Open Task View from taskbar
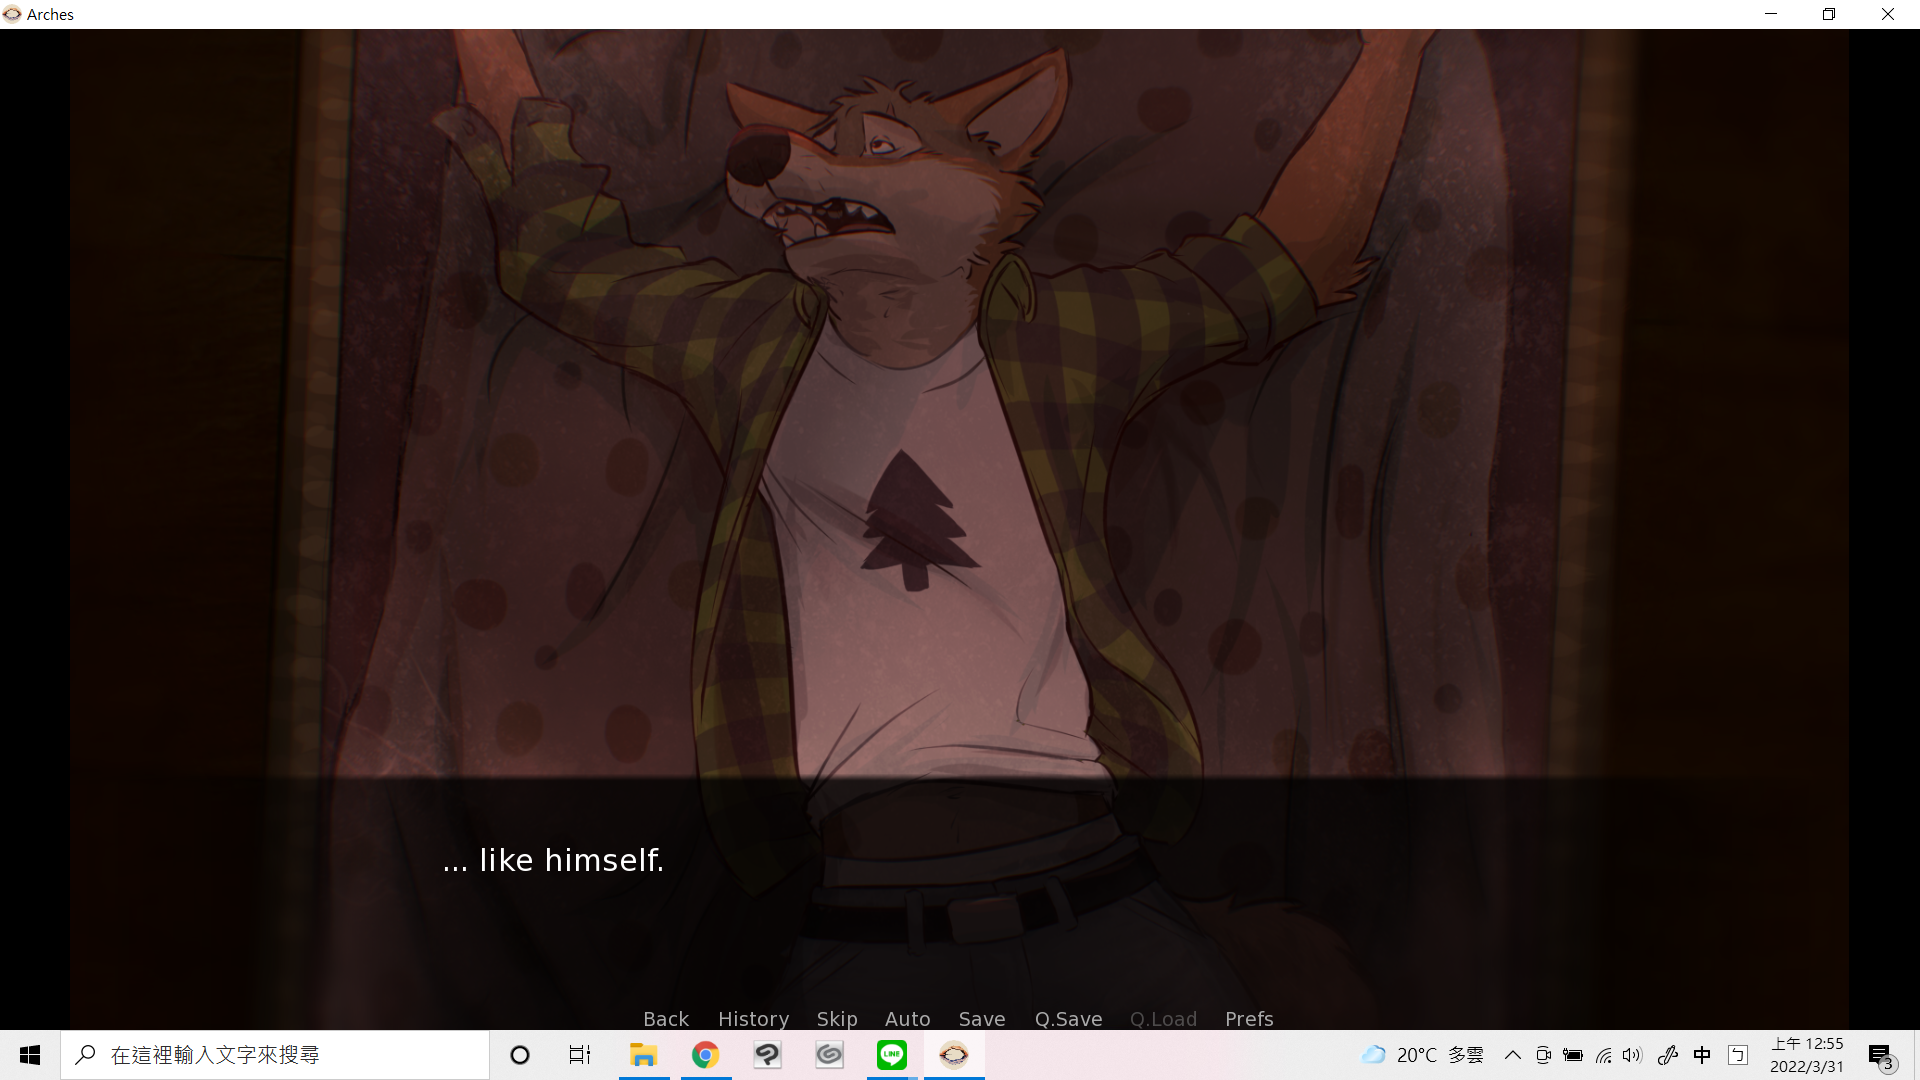This screenshot has height=1080, width=1920. (580, 1055)
